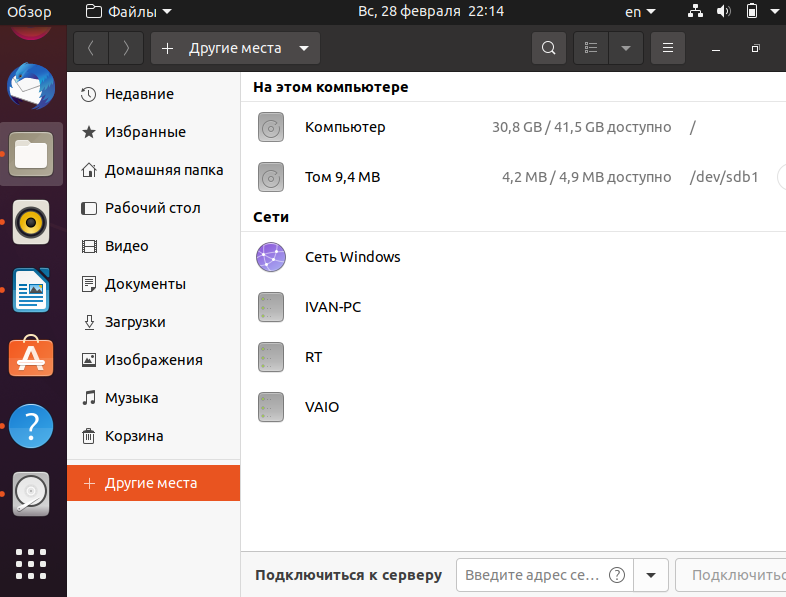Open Thunderbird mail from dock
This screenshot has width=786, height=597.
[31, 86]
